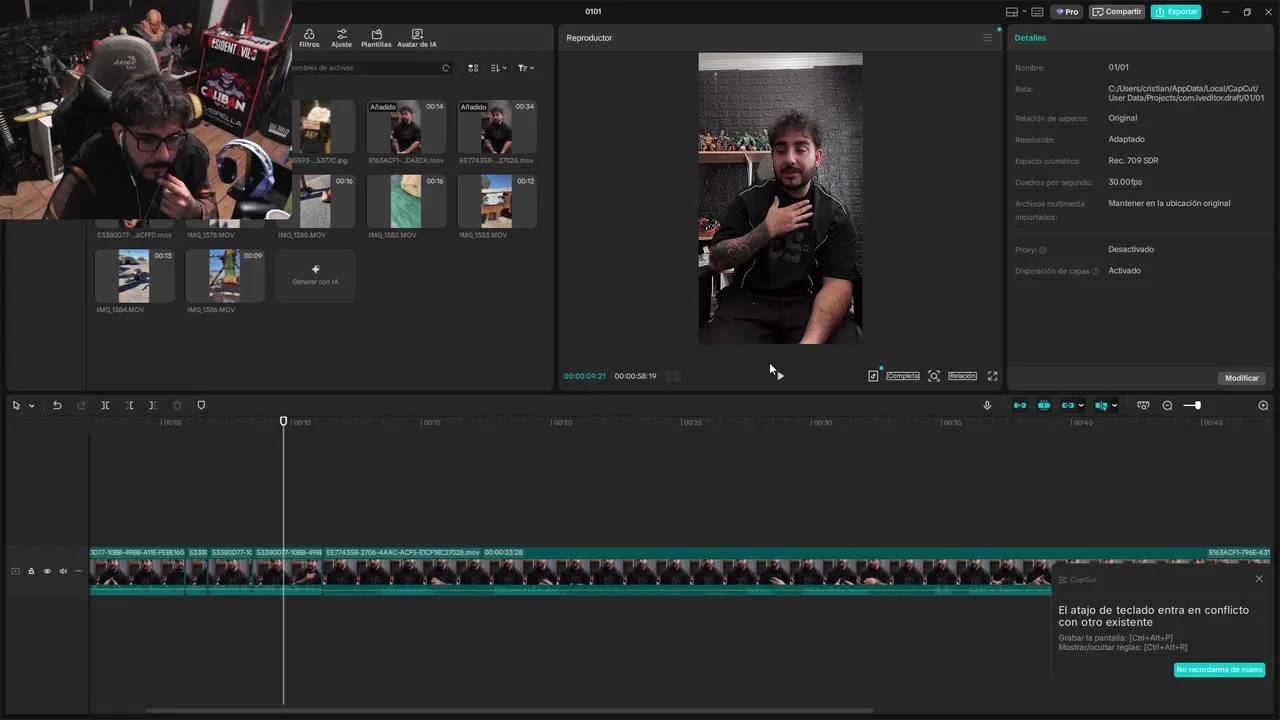The image size is (1280, 720).
Task: Expand the linkage options dropdown arrow
Action: click(1081, 406)
